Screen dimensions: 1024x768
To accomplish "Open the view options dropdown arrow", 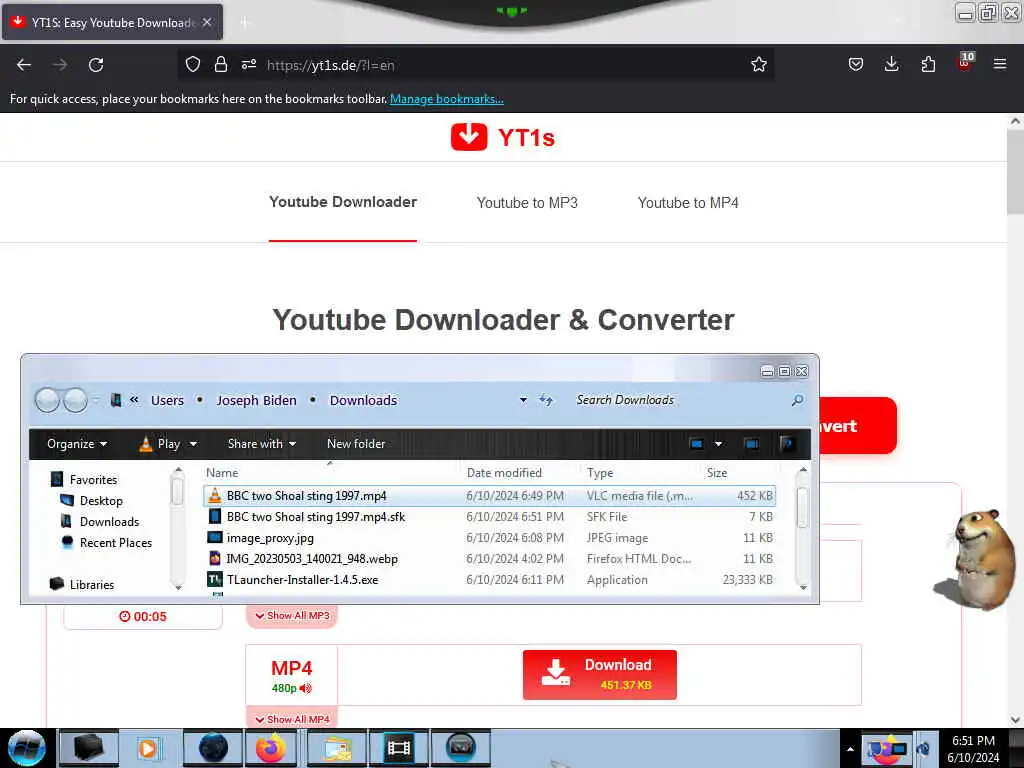I will tap(718, 444).
